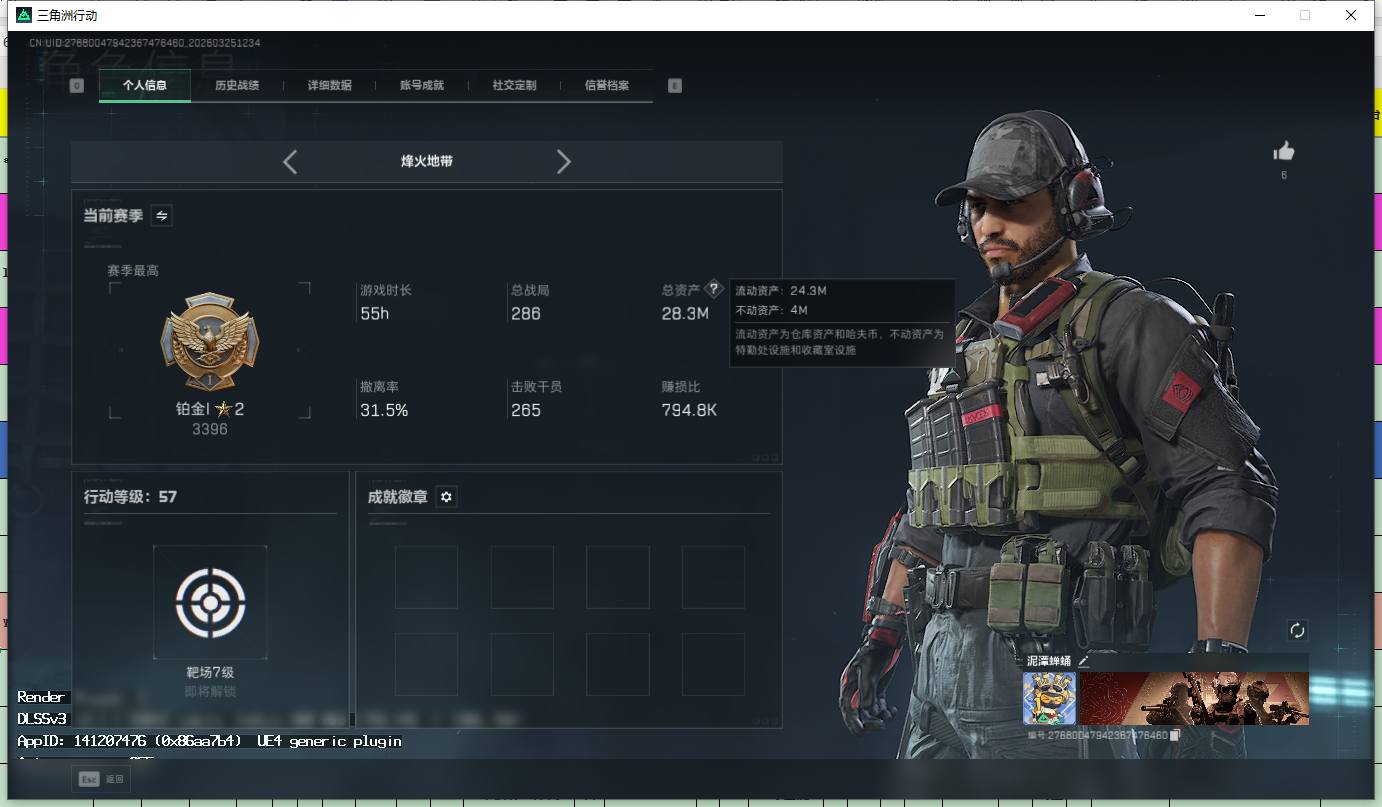Close the 三角洲行动 window
This screenshot has height=807, width=1382.
[x=1351, y=15]
